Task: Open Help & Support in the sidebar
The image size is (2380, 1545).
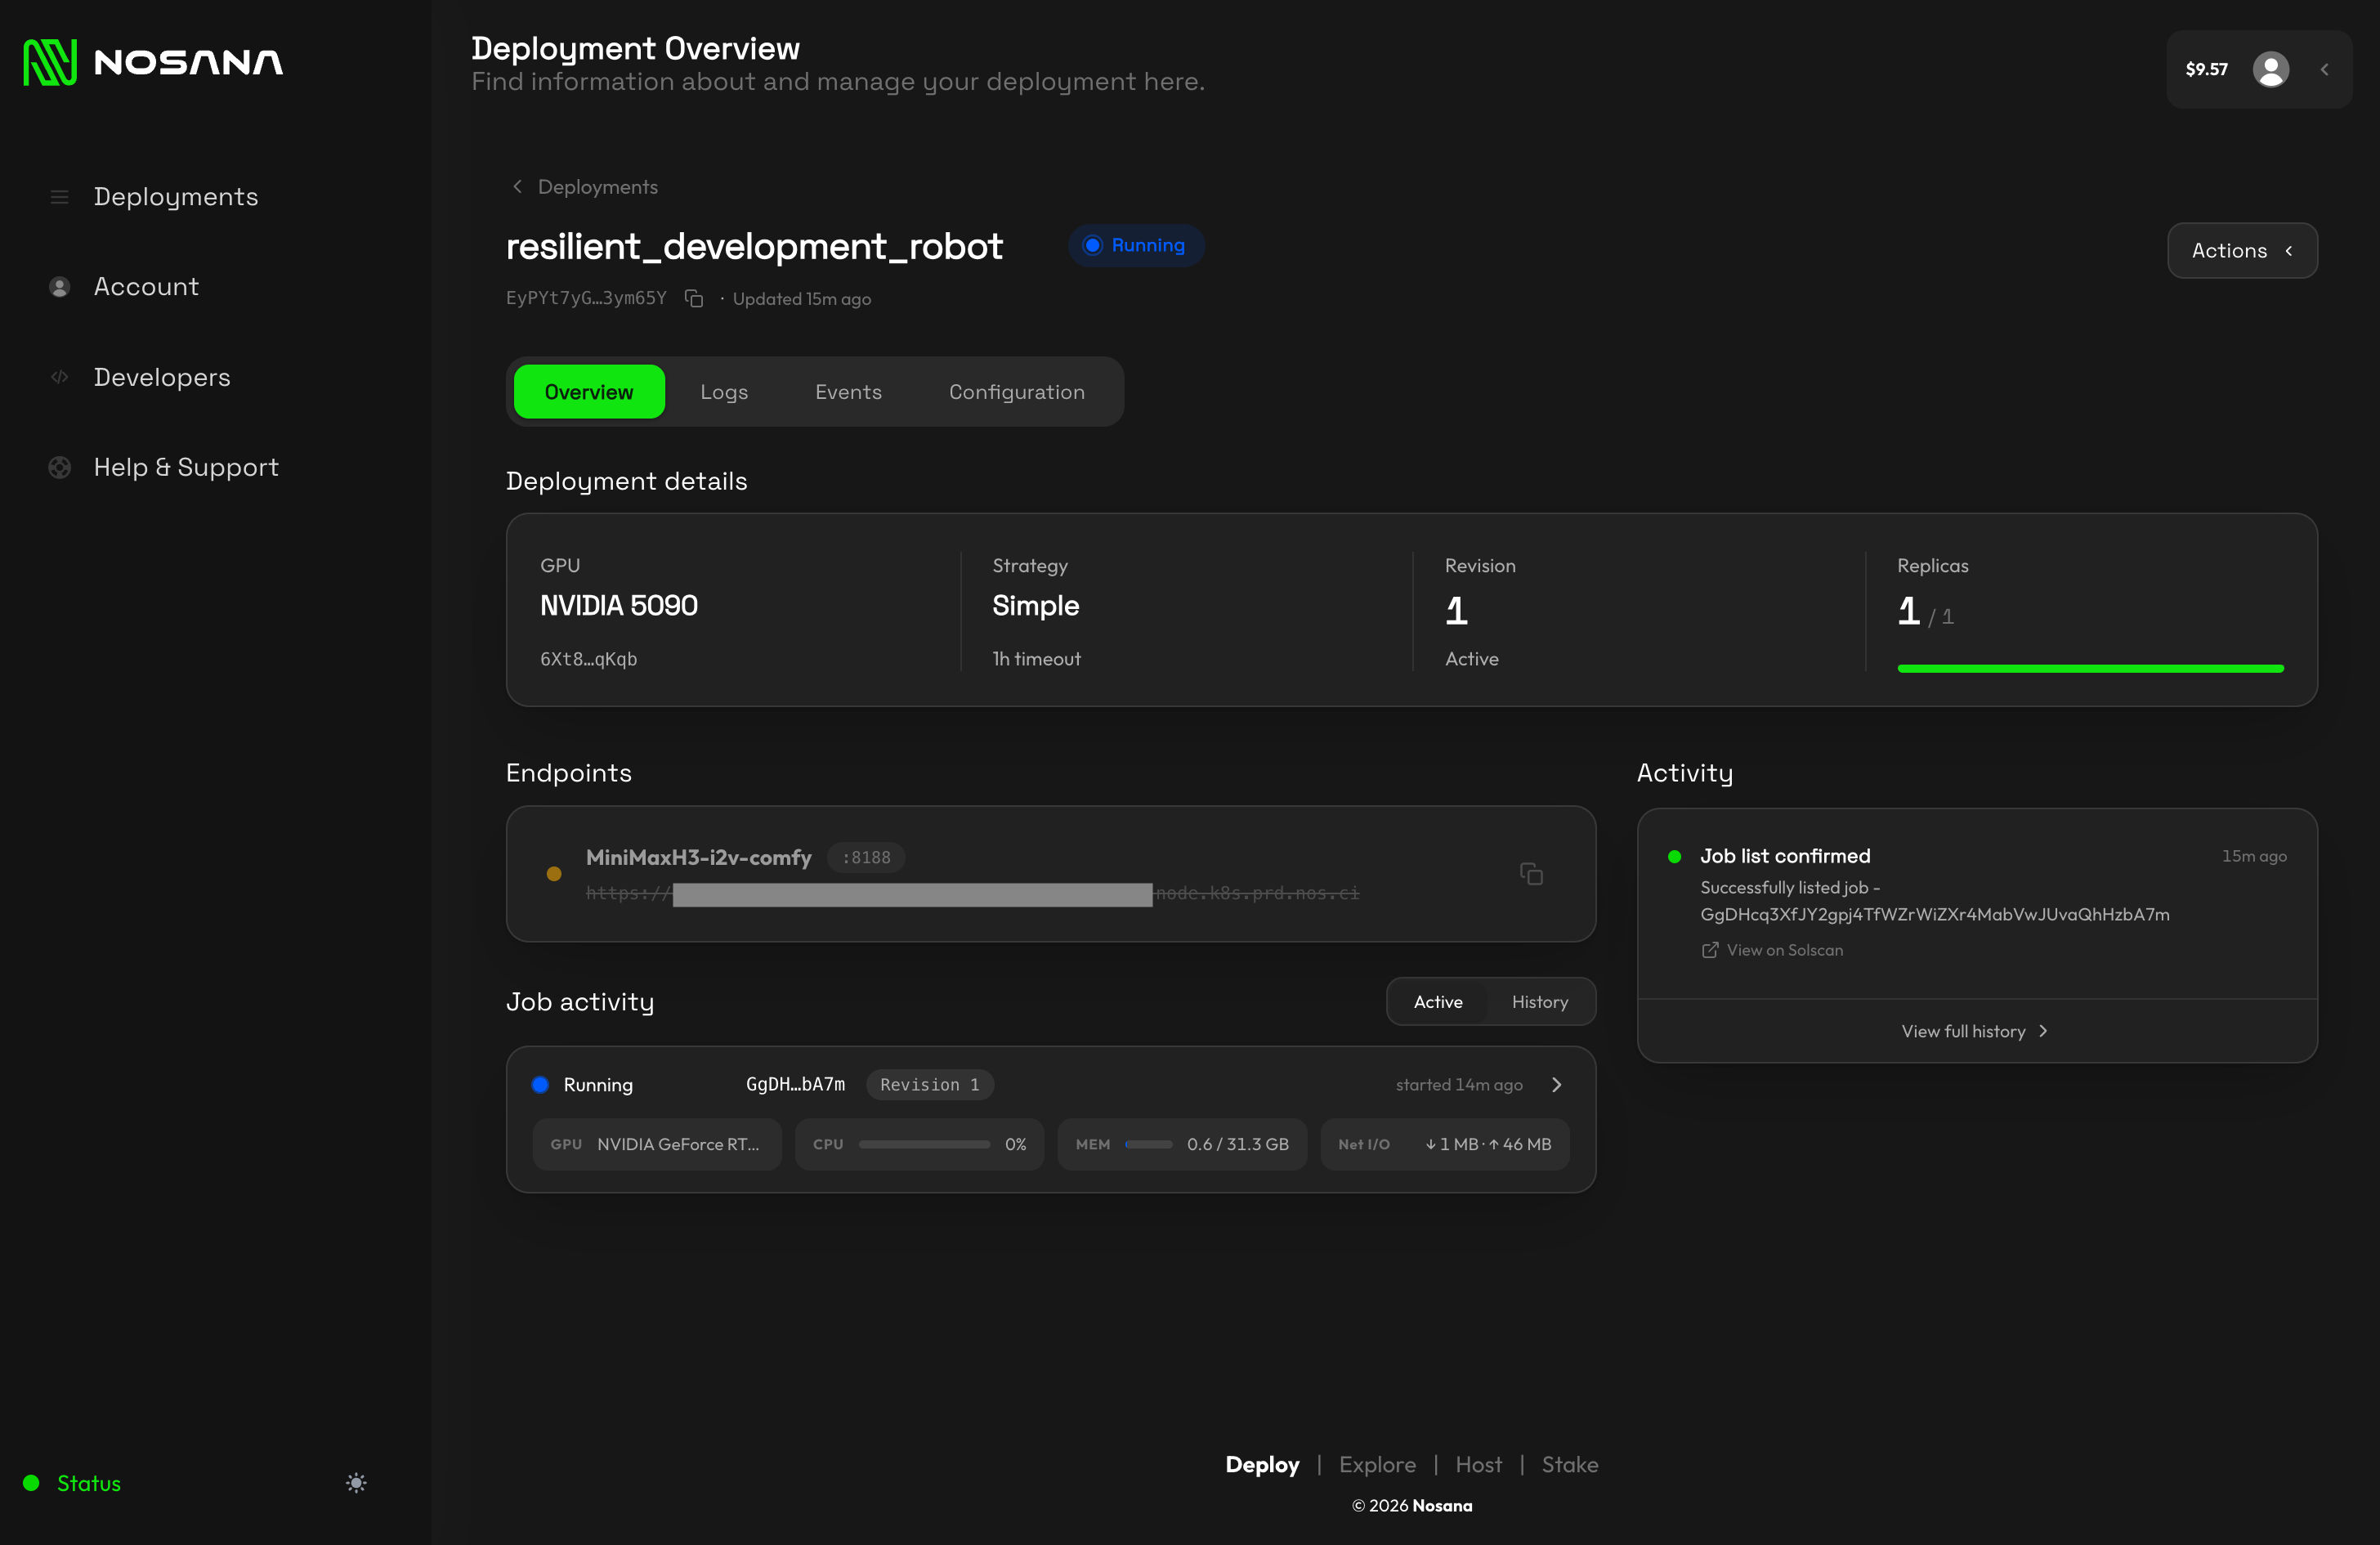Action: [186, 467]
